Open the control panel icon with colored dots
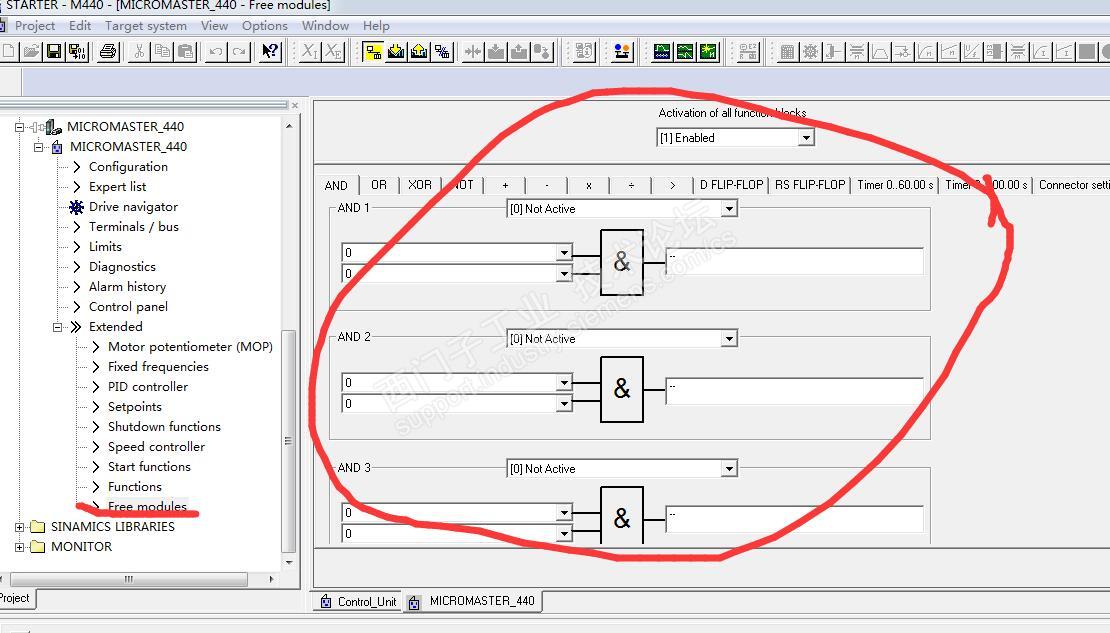Viewport: 1110px width, 633px height. point(622,52)
